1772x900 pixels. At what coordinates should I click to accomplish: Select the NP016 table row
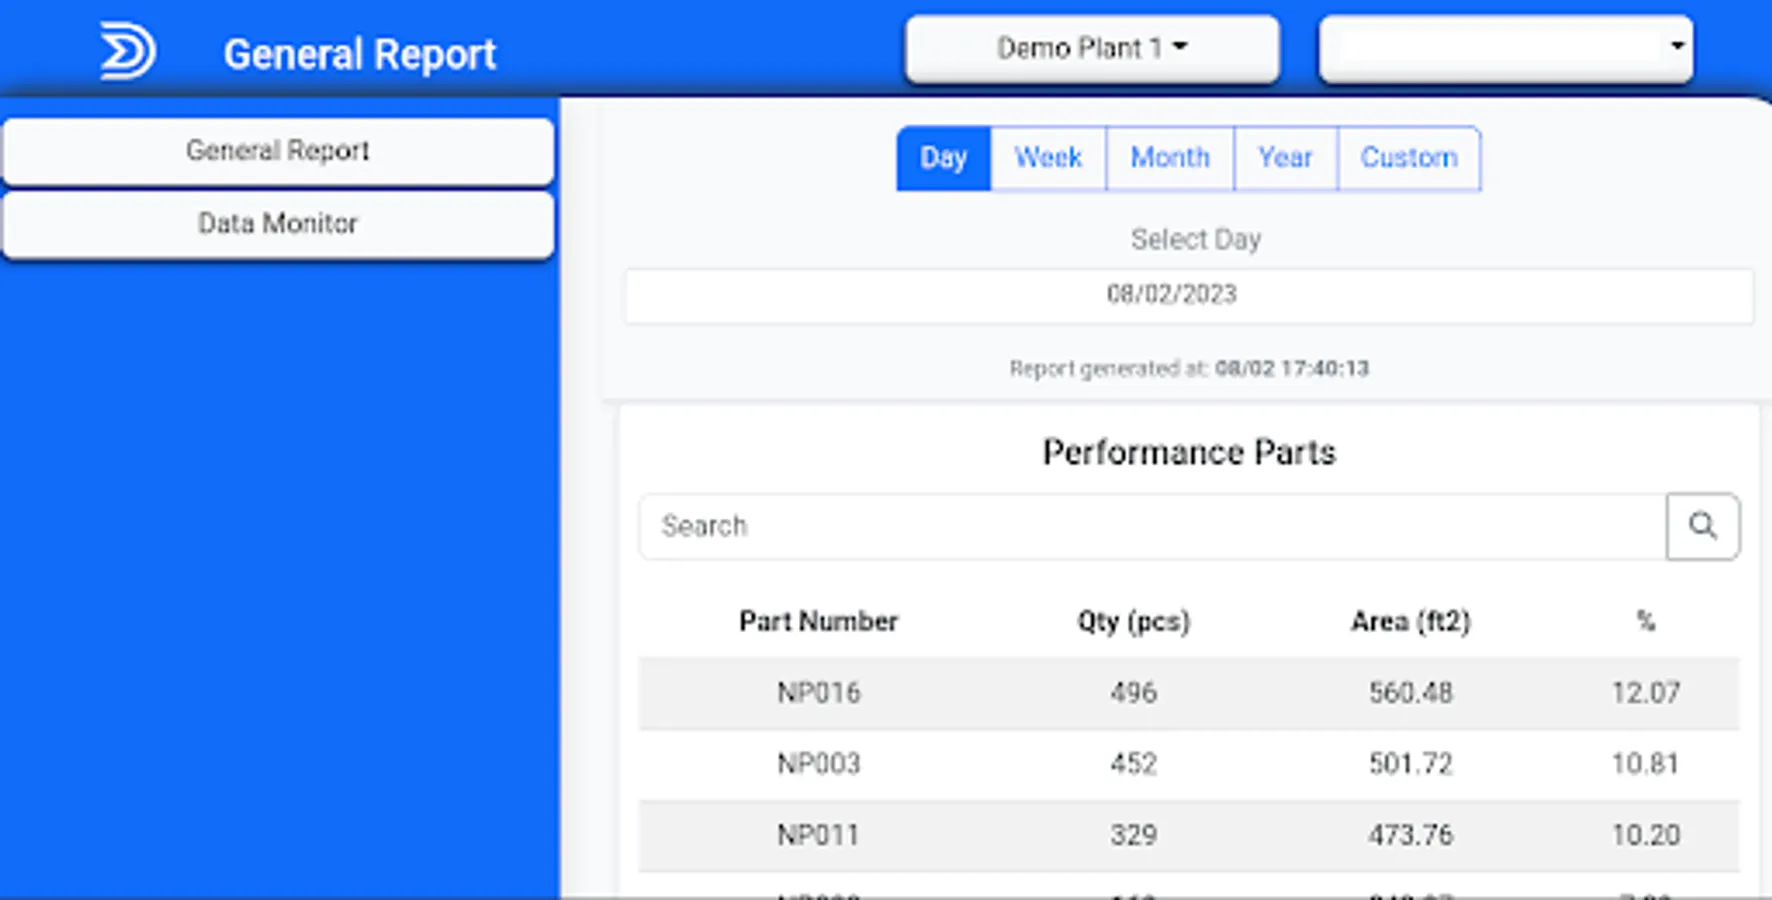[1188, 693]
